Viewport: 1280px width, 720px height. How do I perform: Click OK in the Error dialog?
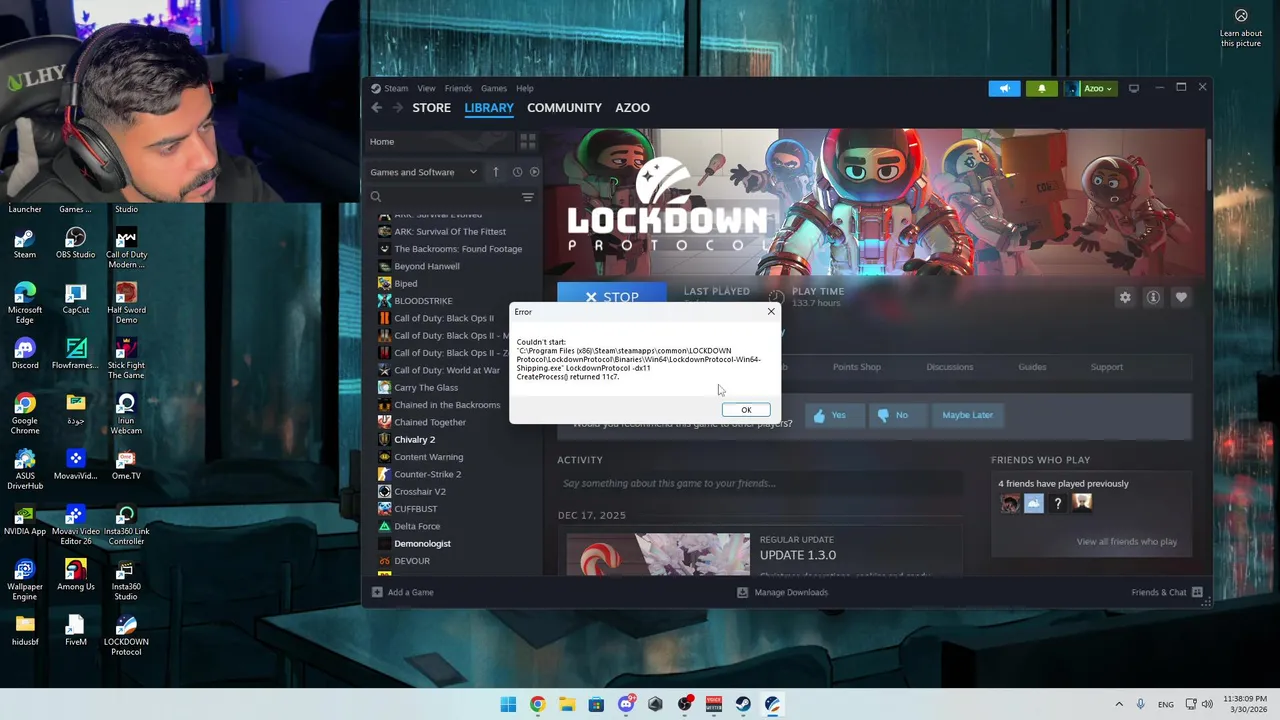[x=746, y=410]
